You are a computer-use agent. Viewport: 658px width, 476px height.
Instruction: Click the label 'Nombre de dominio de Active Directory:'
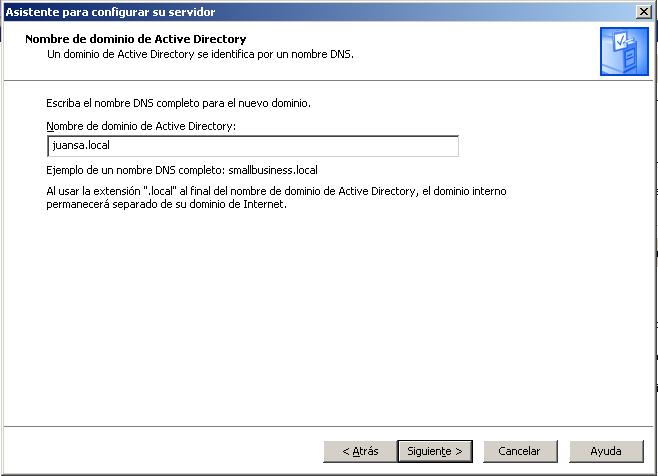(x=141, y=126)
